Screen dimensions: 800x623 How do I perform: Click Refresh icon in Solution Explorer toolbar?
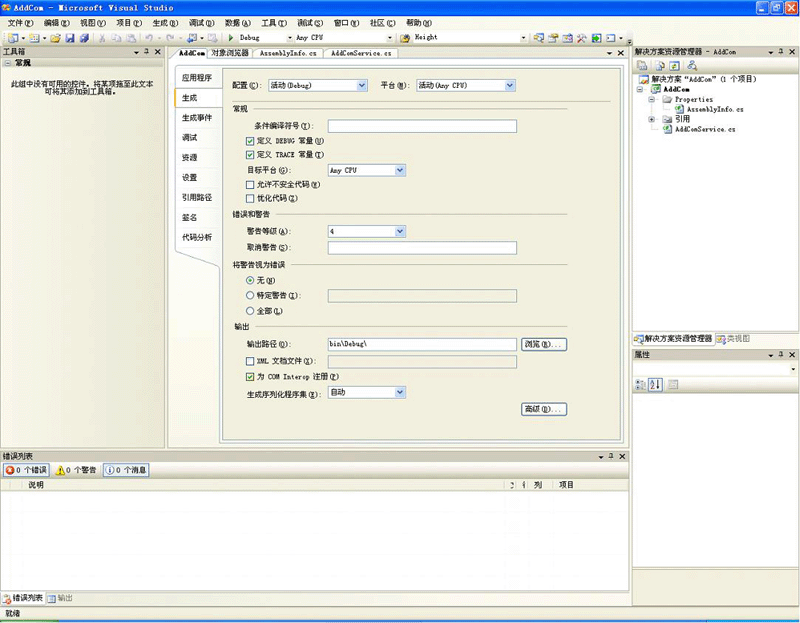pyautogui.click(x=674, y=65)
